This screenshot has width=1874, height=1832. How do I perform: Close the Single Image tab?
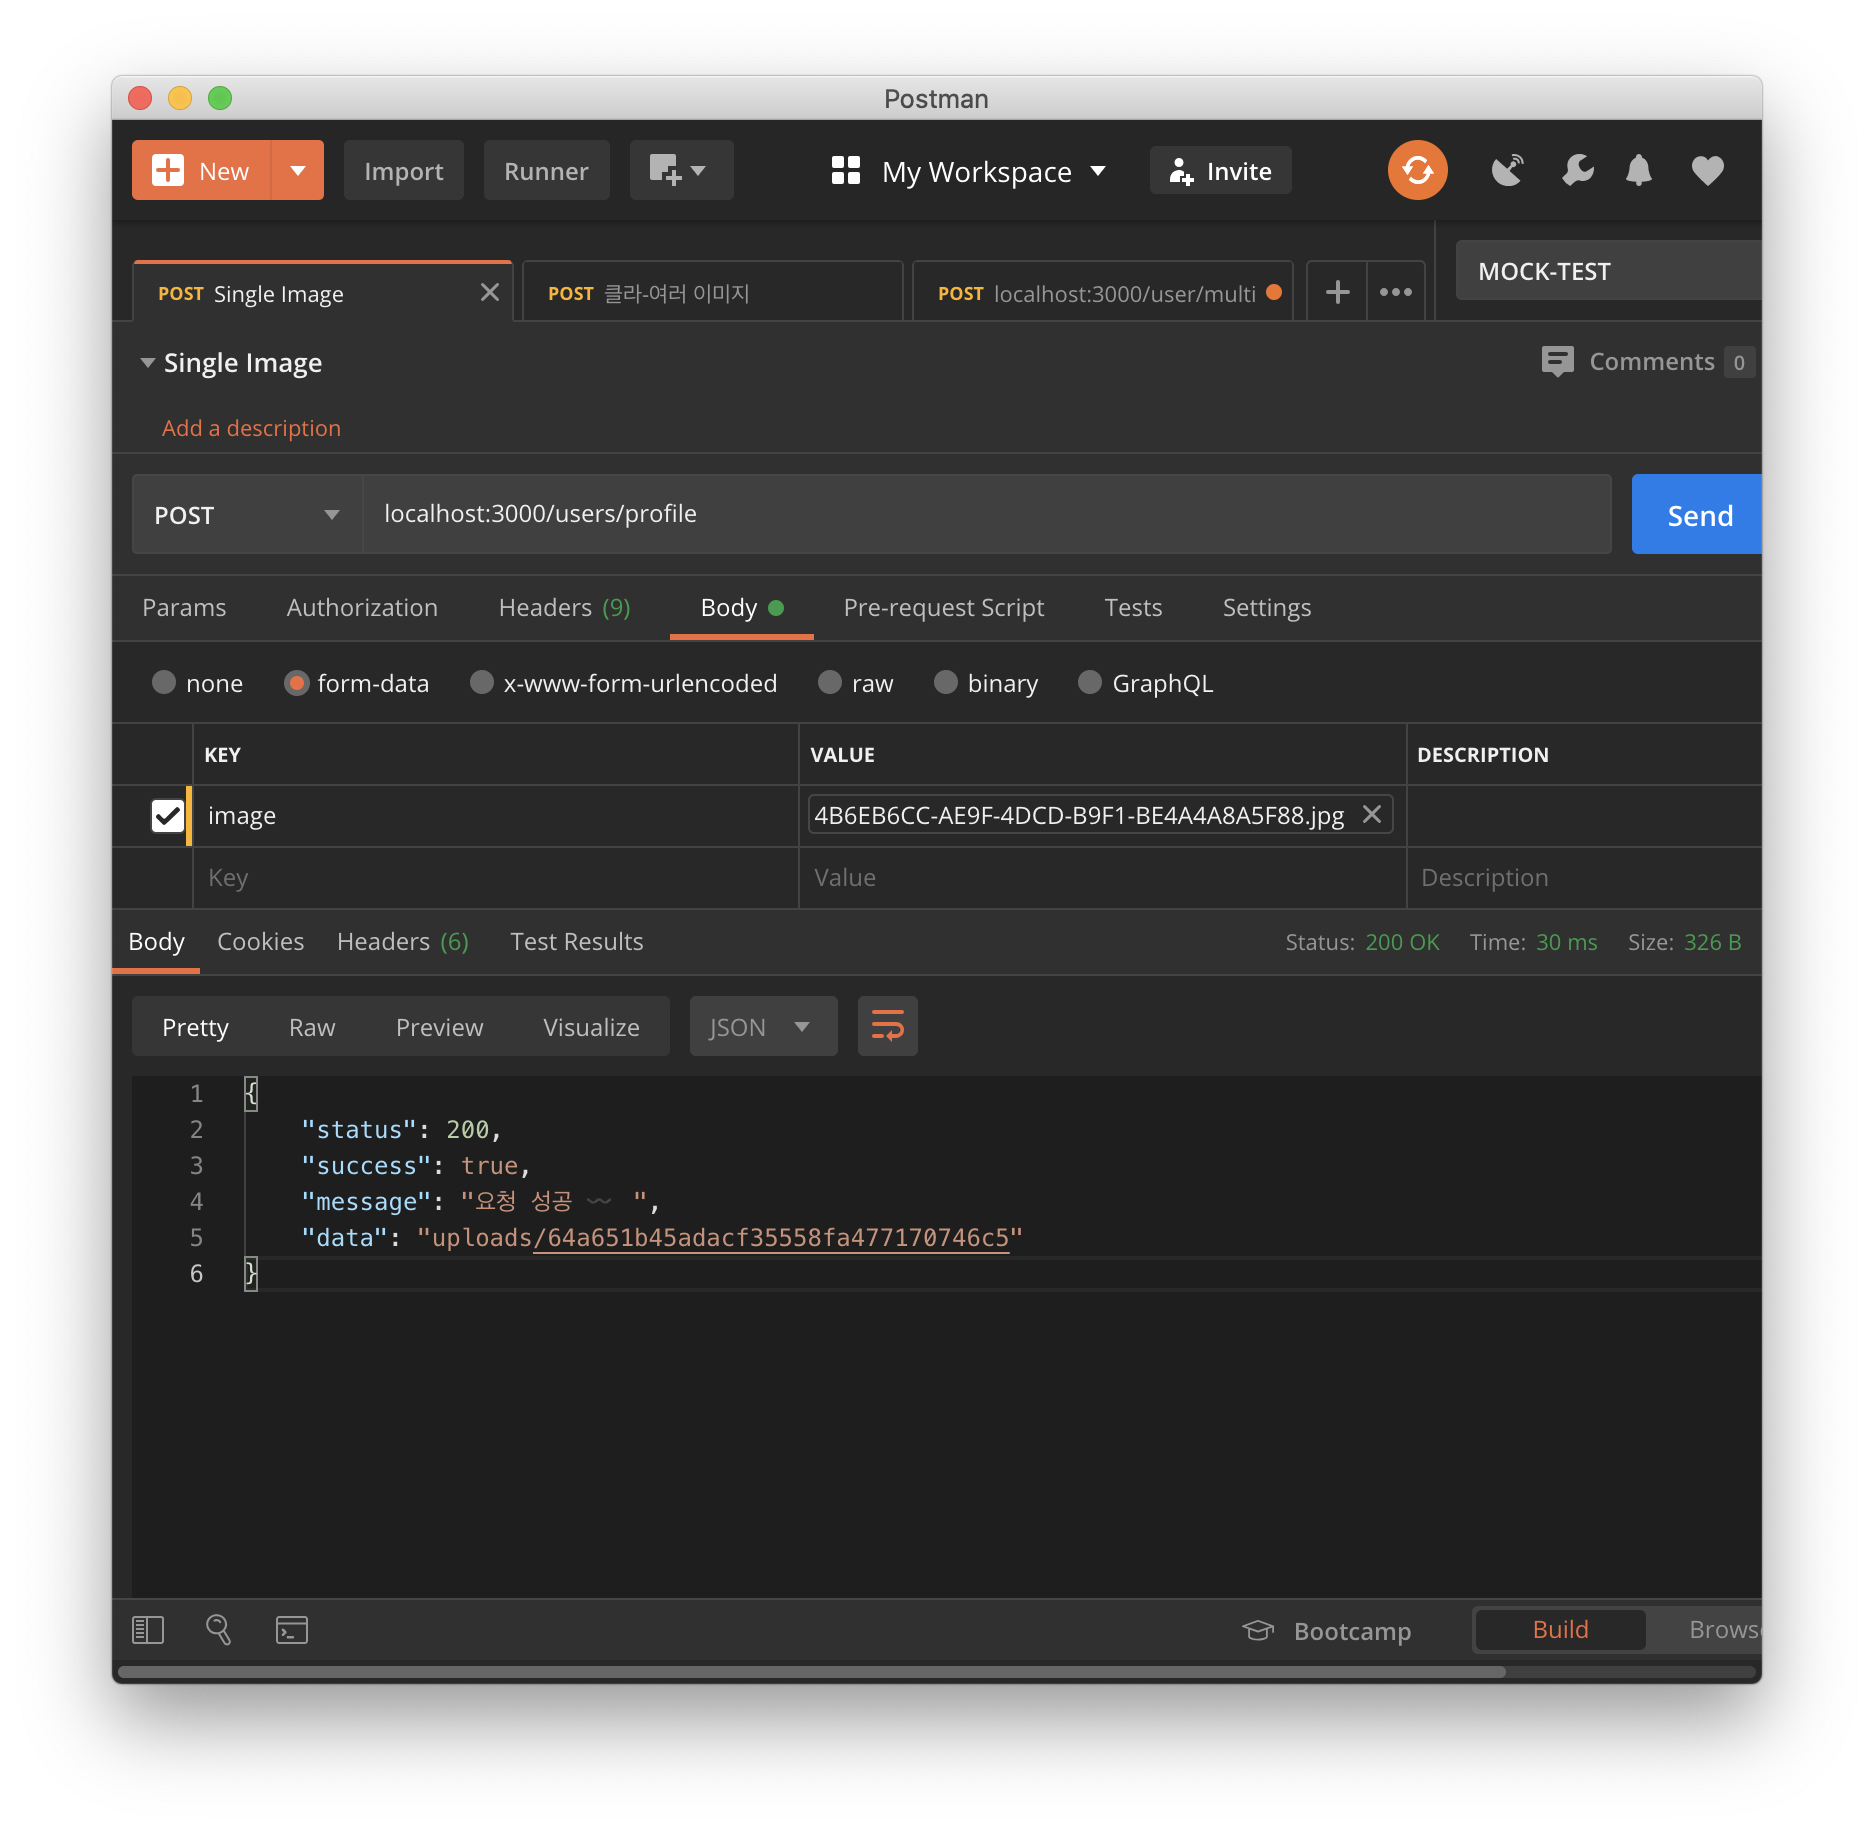tap(489, 292)
